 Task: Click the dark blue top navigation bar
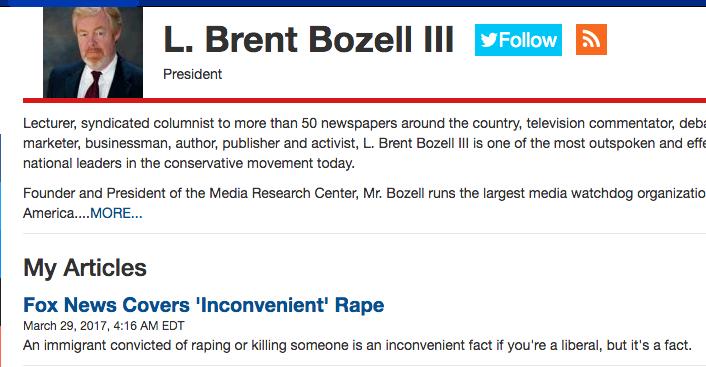[x=353, y=3]
